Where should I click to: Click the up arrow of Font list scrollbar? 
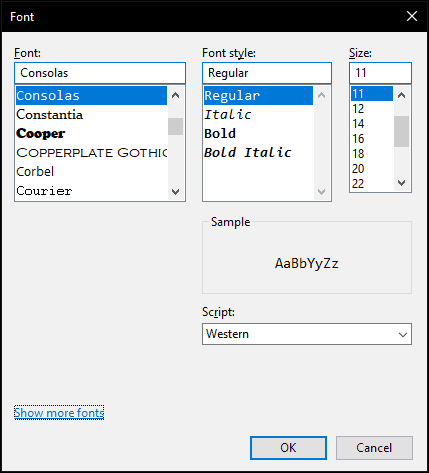(x=175, y=95)
